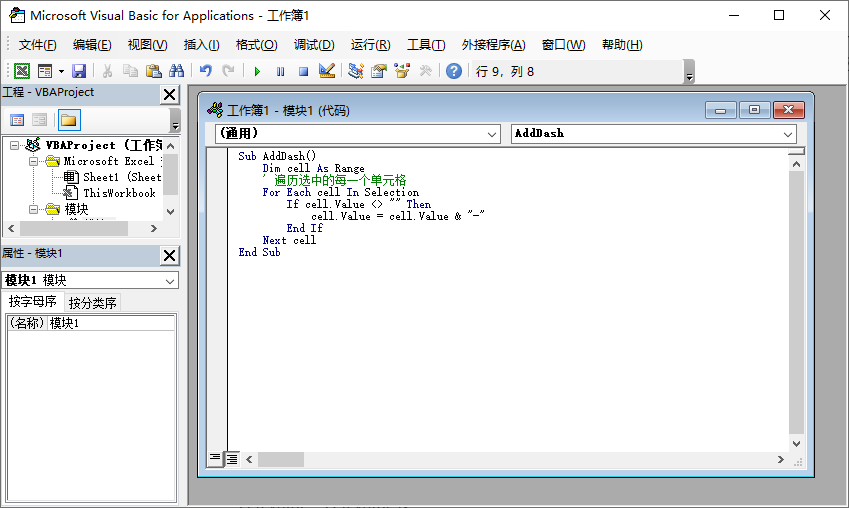Screen dimensions: 849x508
Task: Open the 窗口(W) menu
Action: [563, 45]
